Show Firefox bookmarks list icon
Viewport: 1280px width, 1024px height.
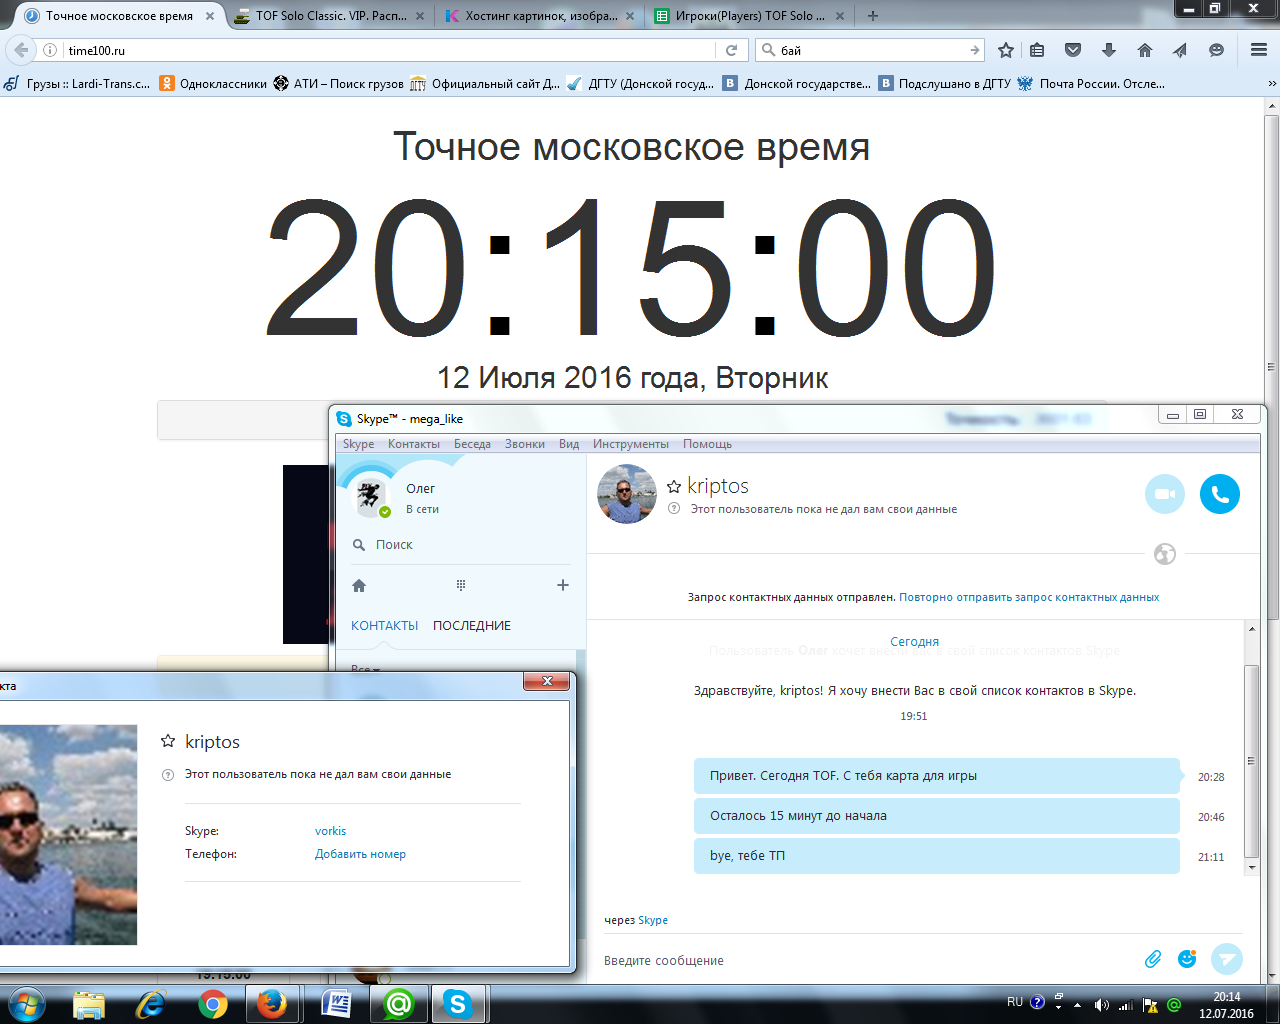tap(1037, 50)
